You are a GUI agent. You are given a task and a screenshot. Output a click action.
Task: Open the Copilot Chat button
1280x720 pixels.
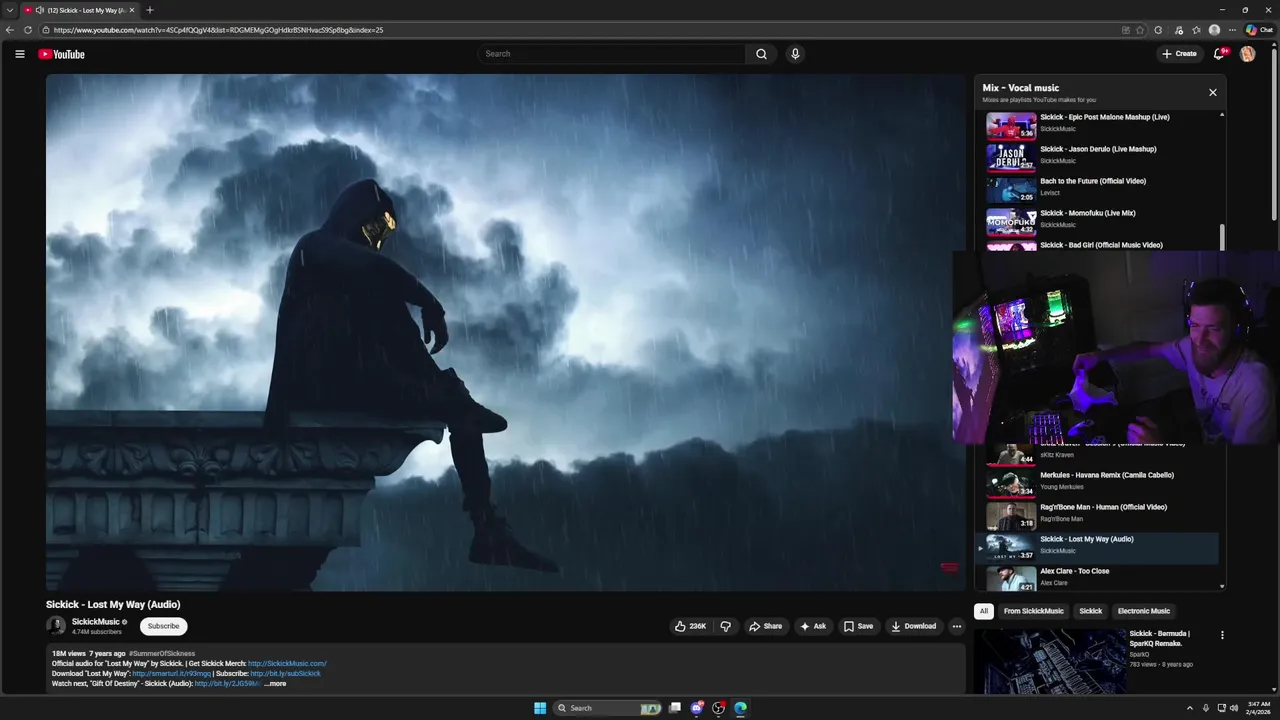pyautogui.click(x=1259, y=30)
